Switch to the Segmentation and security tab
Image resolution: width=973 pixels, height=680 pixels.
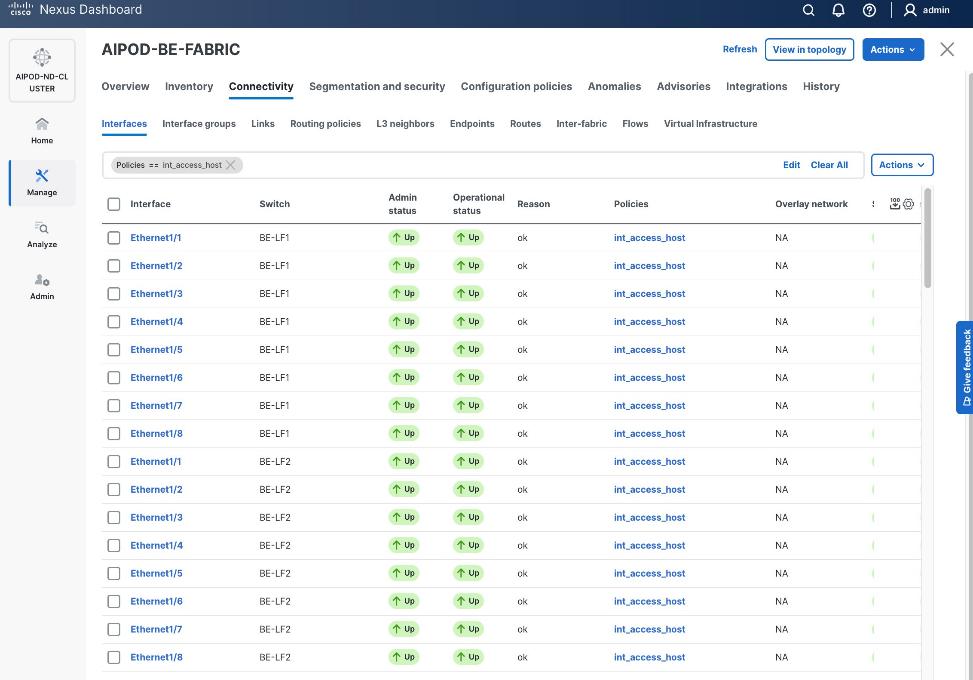click(x=377, y=87)
